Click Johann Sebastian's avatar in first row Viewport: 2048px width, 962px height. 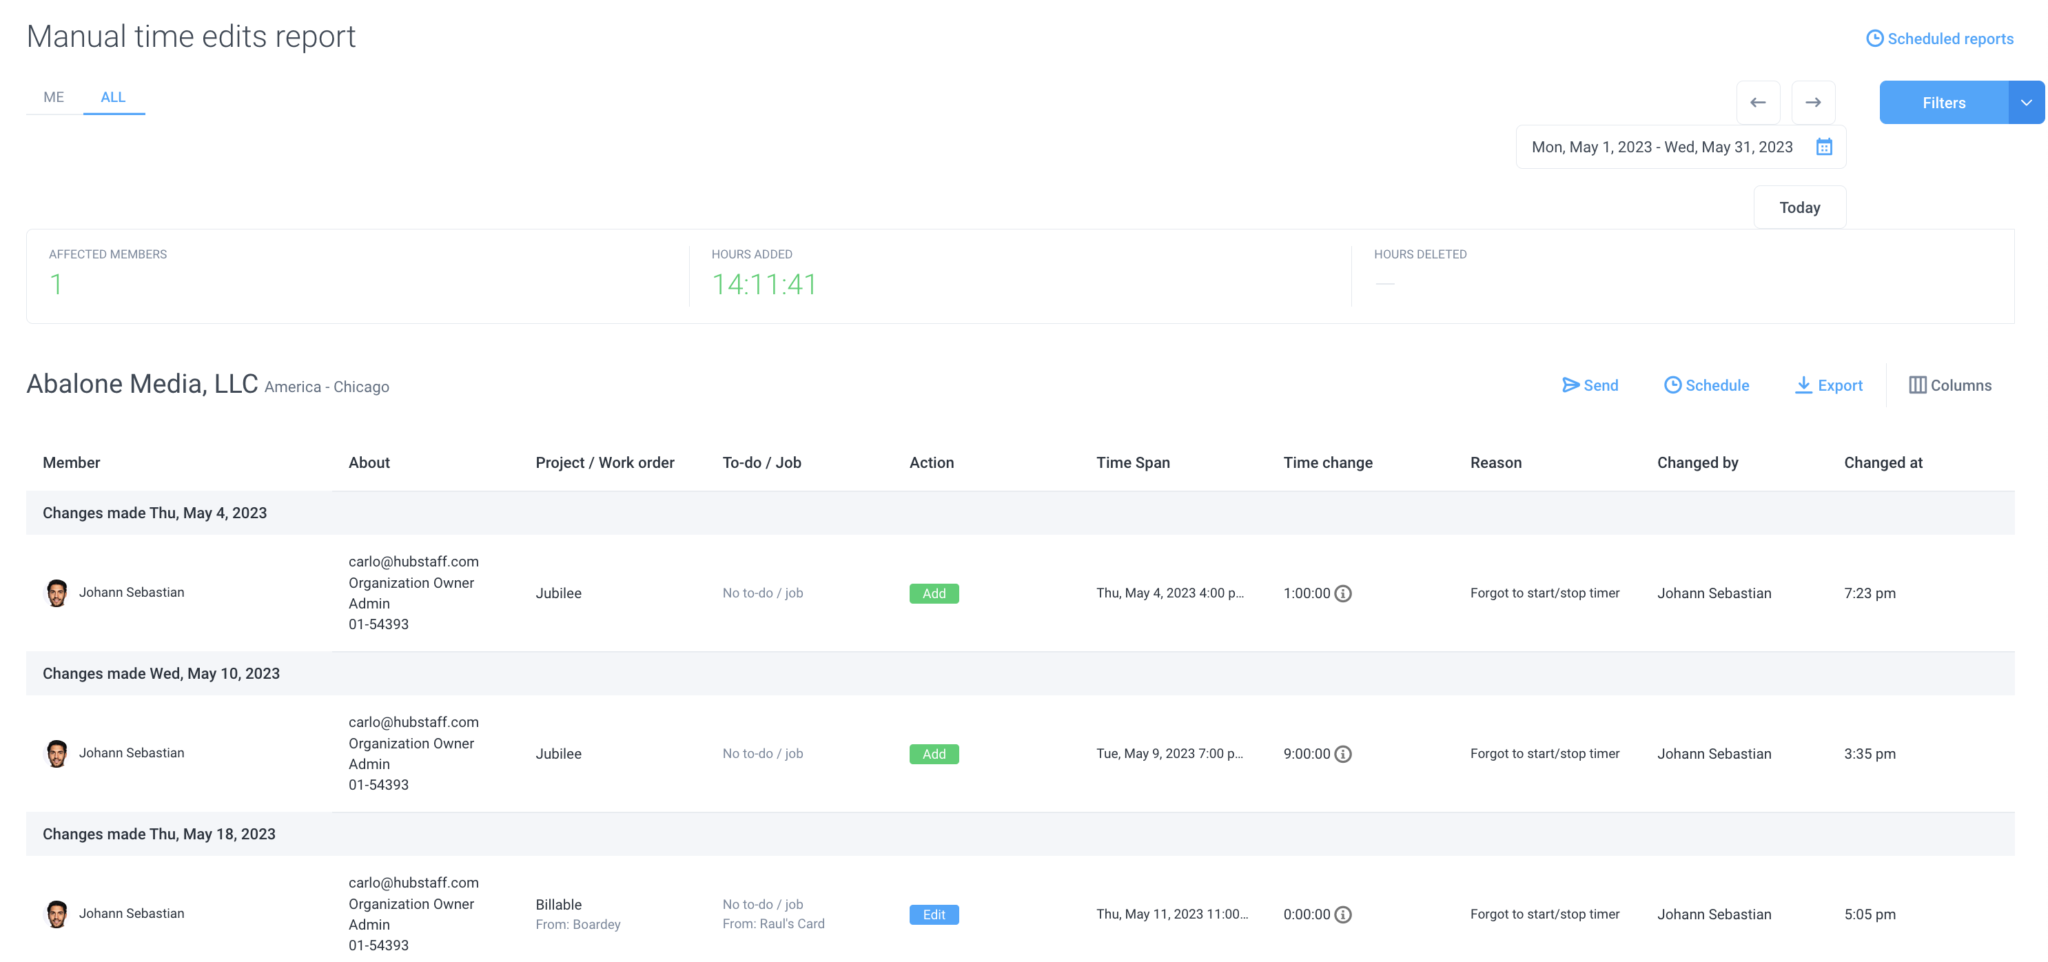pyautogui.click(x=57, y=593)
